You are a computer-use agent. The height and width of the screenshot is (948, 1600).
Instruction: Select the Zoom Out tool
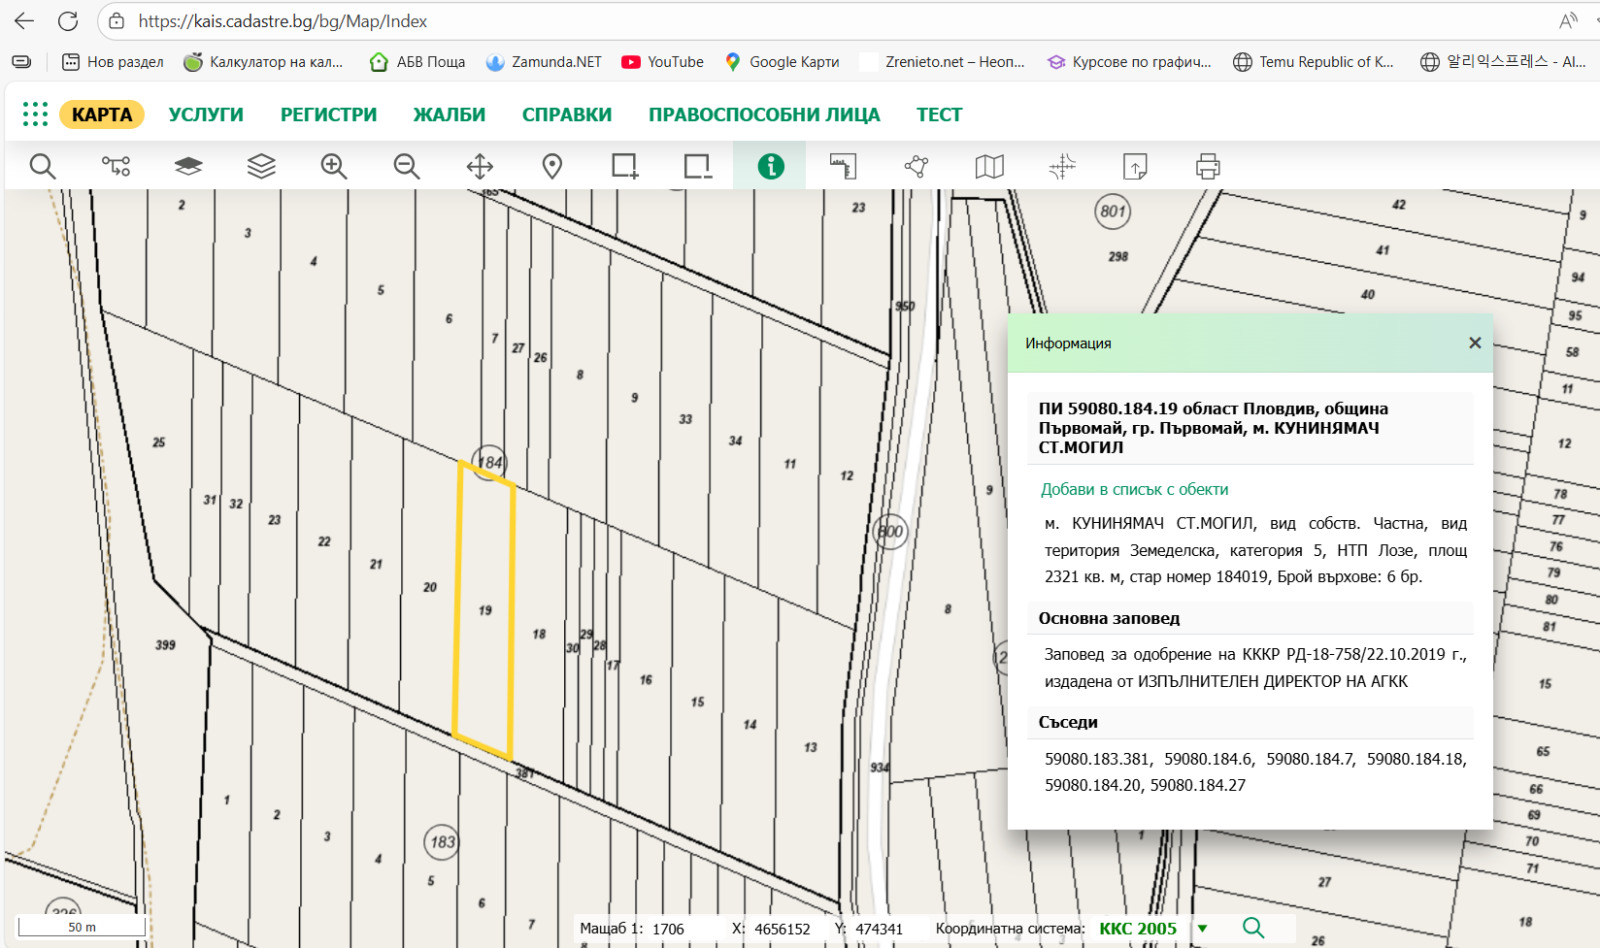pyautogui.click(x=405, y=166)
